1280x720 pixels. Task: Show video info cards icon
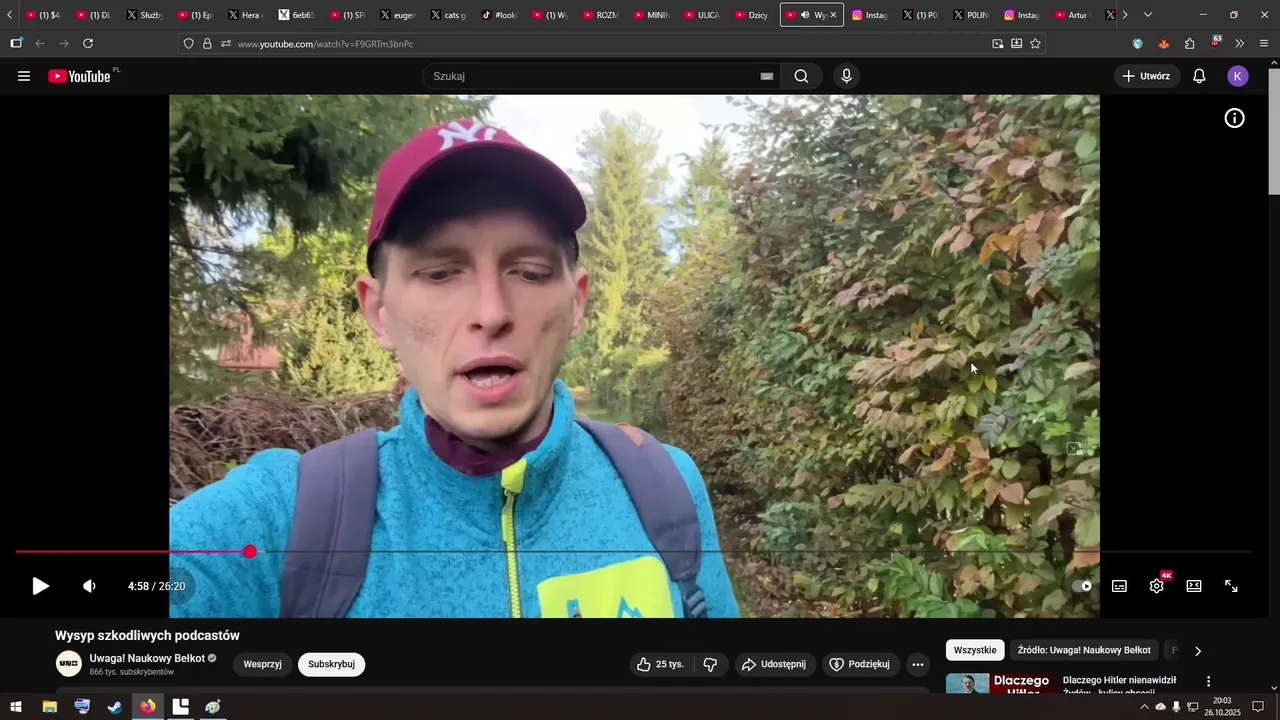[1235, 118]
